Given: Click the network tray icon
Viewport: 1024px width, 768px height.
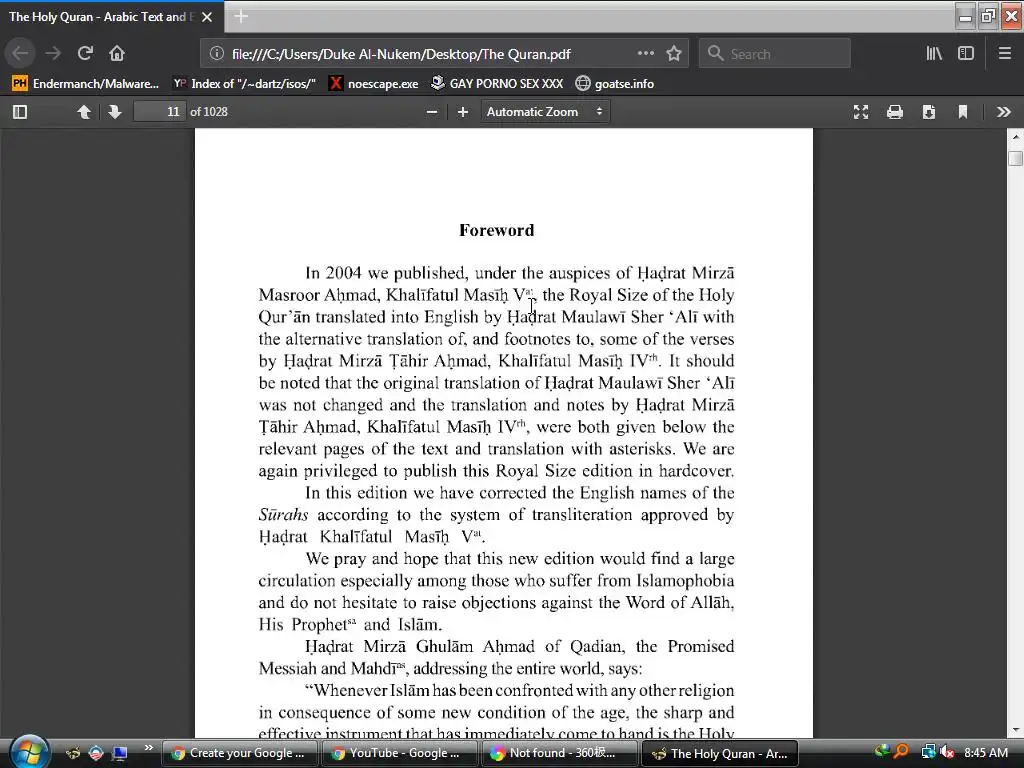Looking at the screenshot, I should click(928, 752).
